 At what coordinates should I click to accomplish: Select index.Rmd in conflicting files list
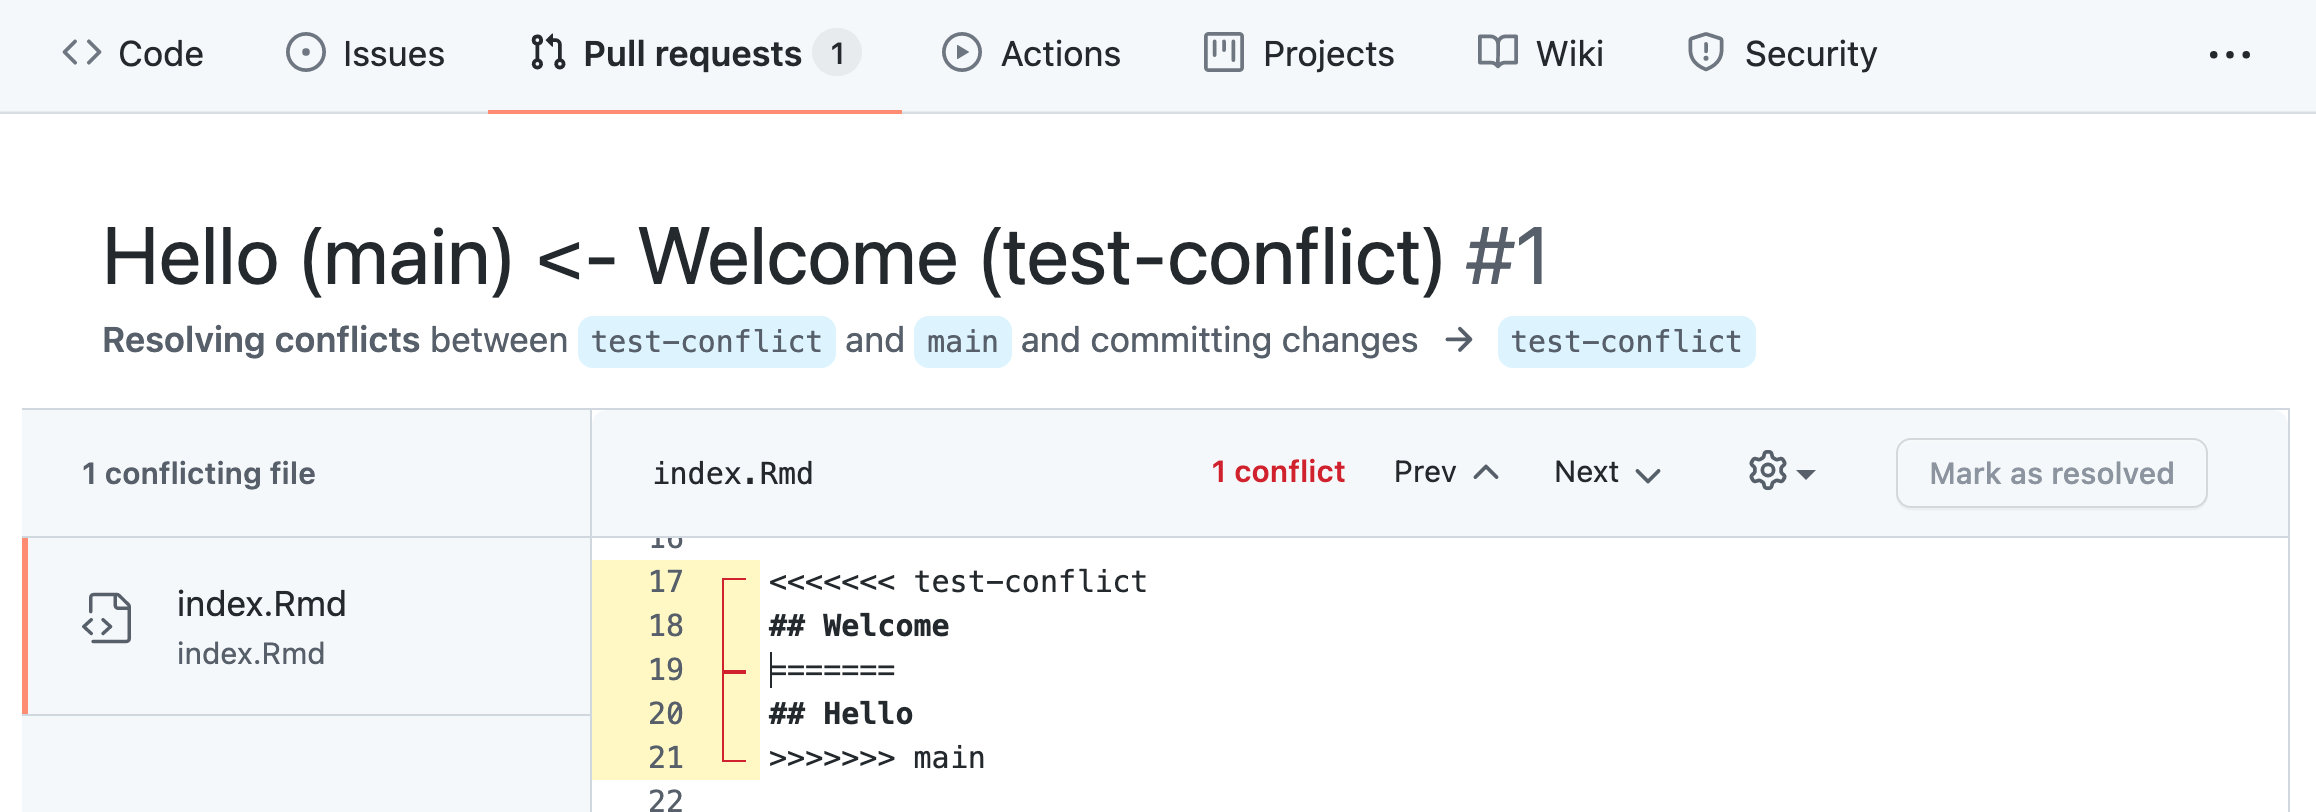(307, 626)
